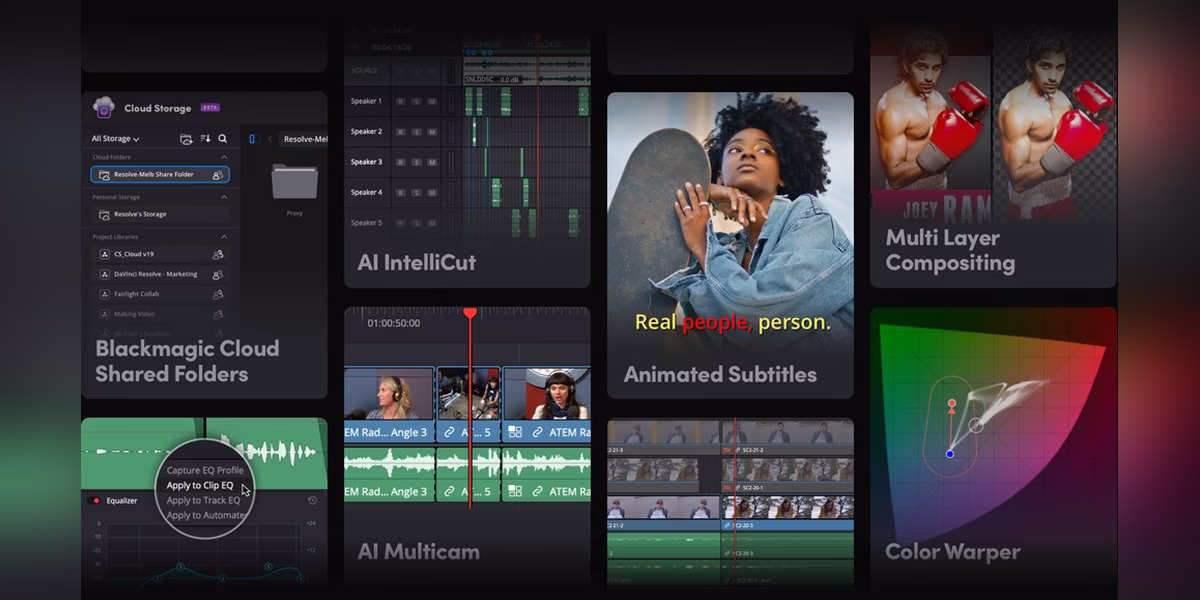Click the new cloud folder icon
Screen dimensions: 1200x600
click(x=186, y=139)
